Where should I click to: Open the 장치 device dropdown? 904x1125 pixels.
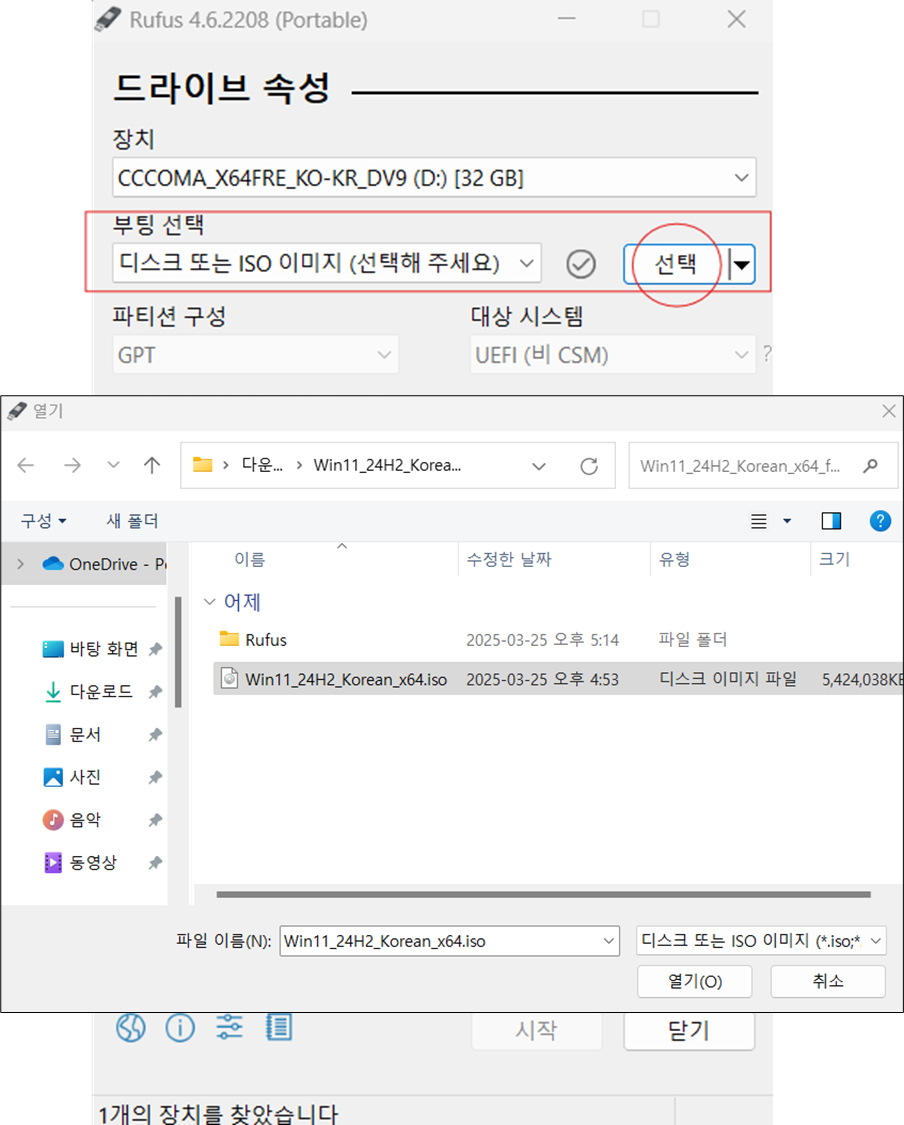coord(434,177)
